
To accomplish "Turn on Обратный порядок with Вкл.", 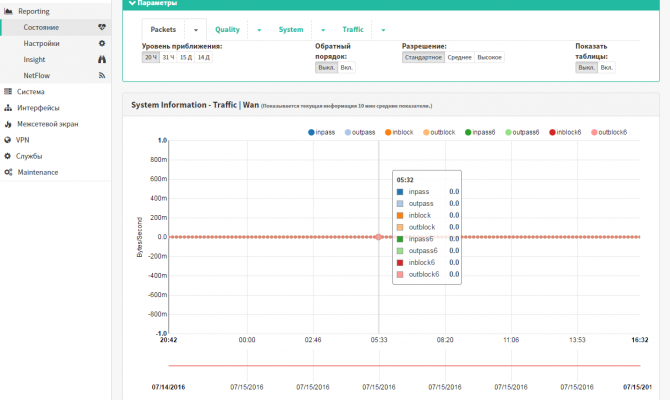I will coord(347,68).
